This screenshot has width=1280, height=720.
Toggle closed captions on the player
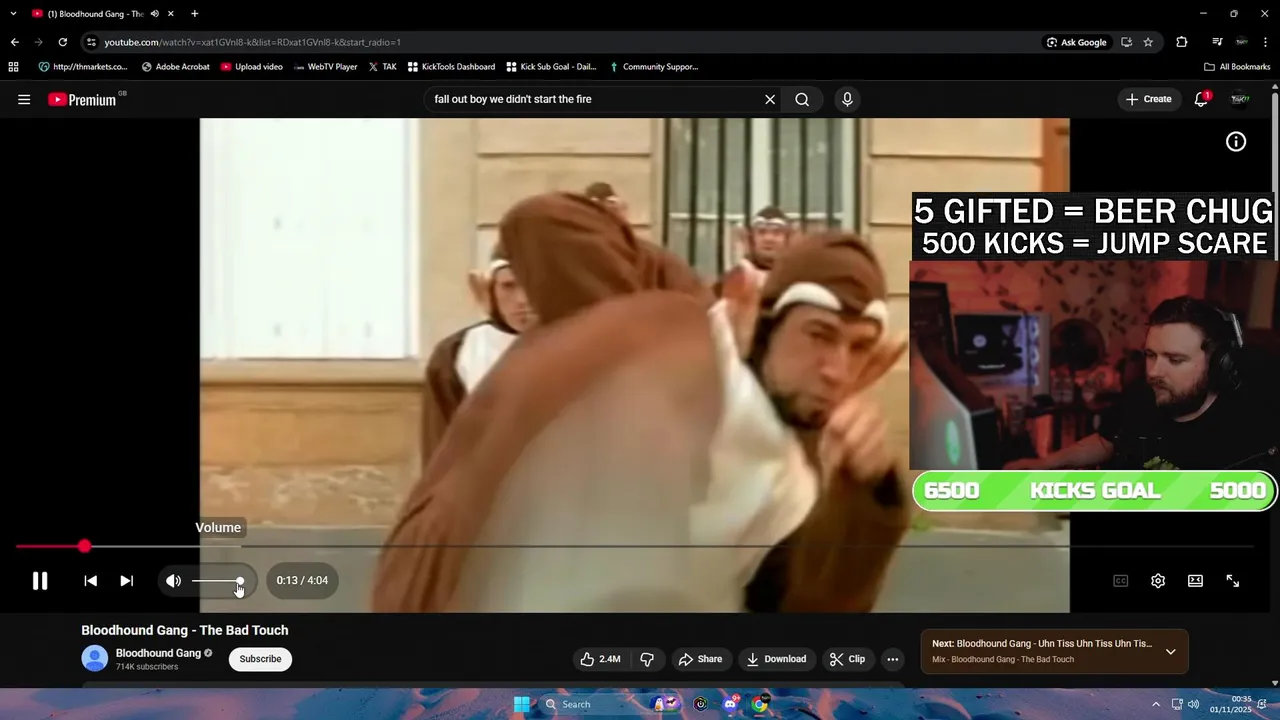1121,581
